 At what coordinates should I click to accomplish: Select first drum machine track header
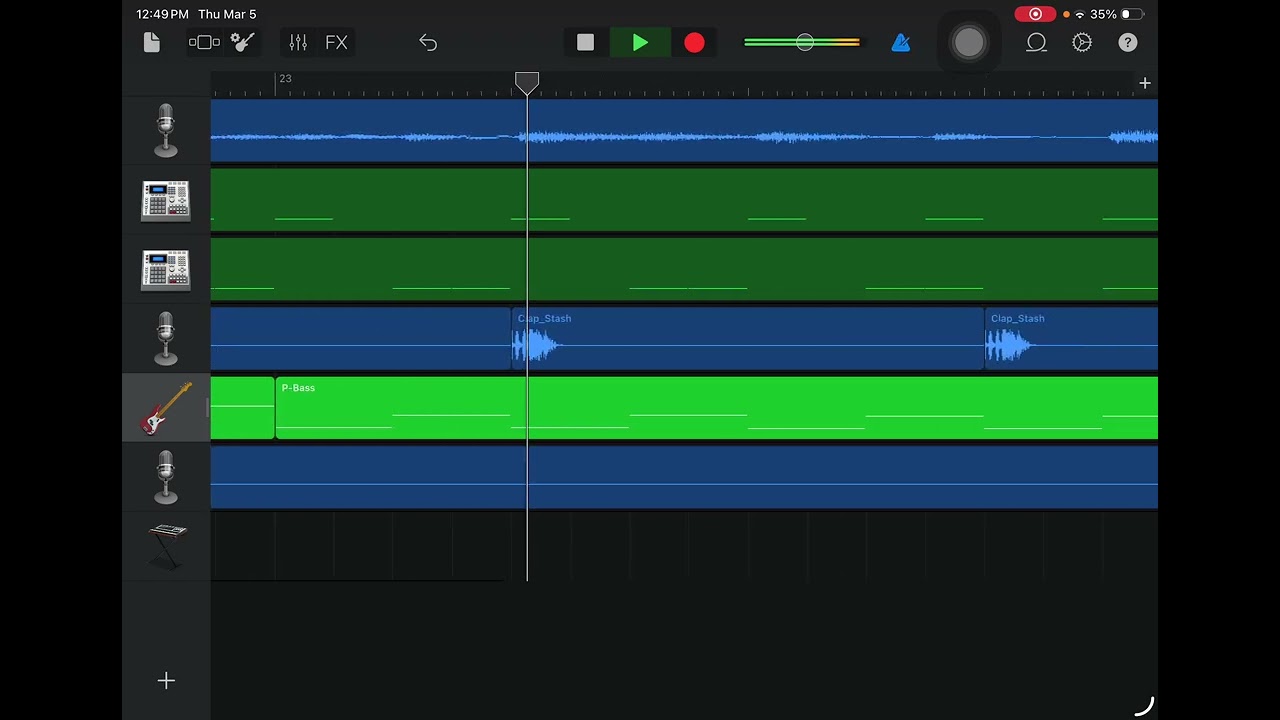tap(166, 200)
